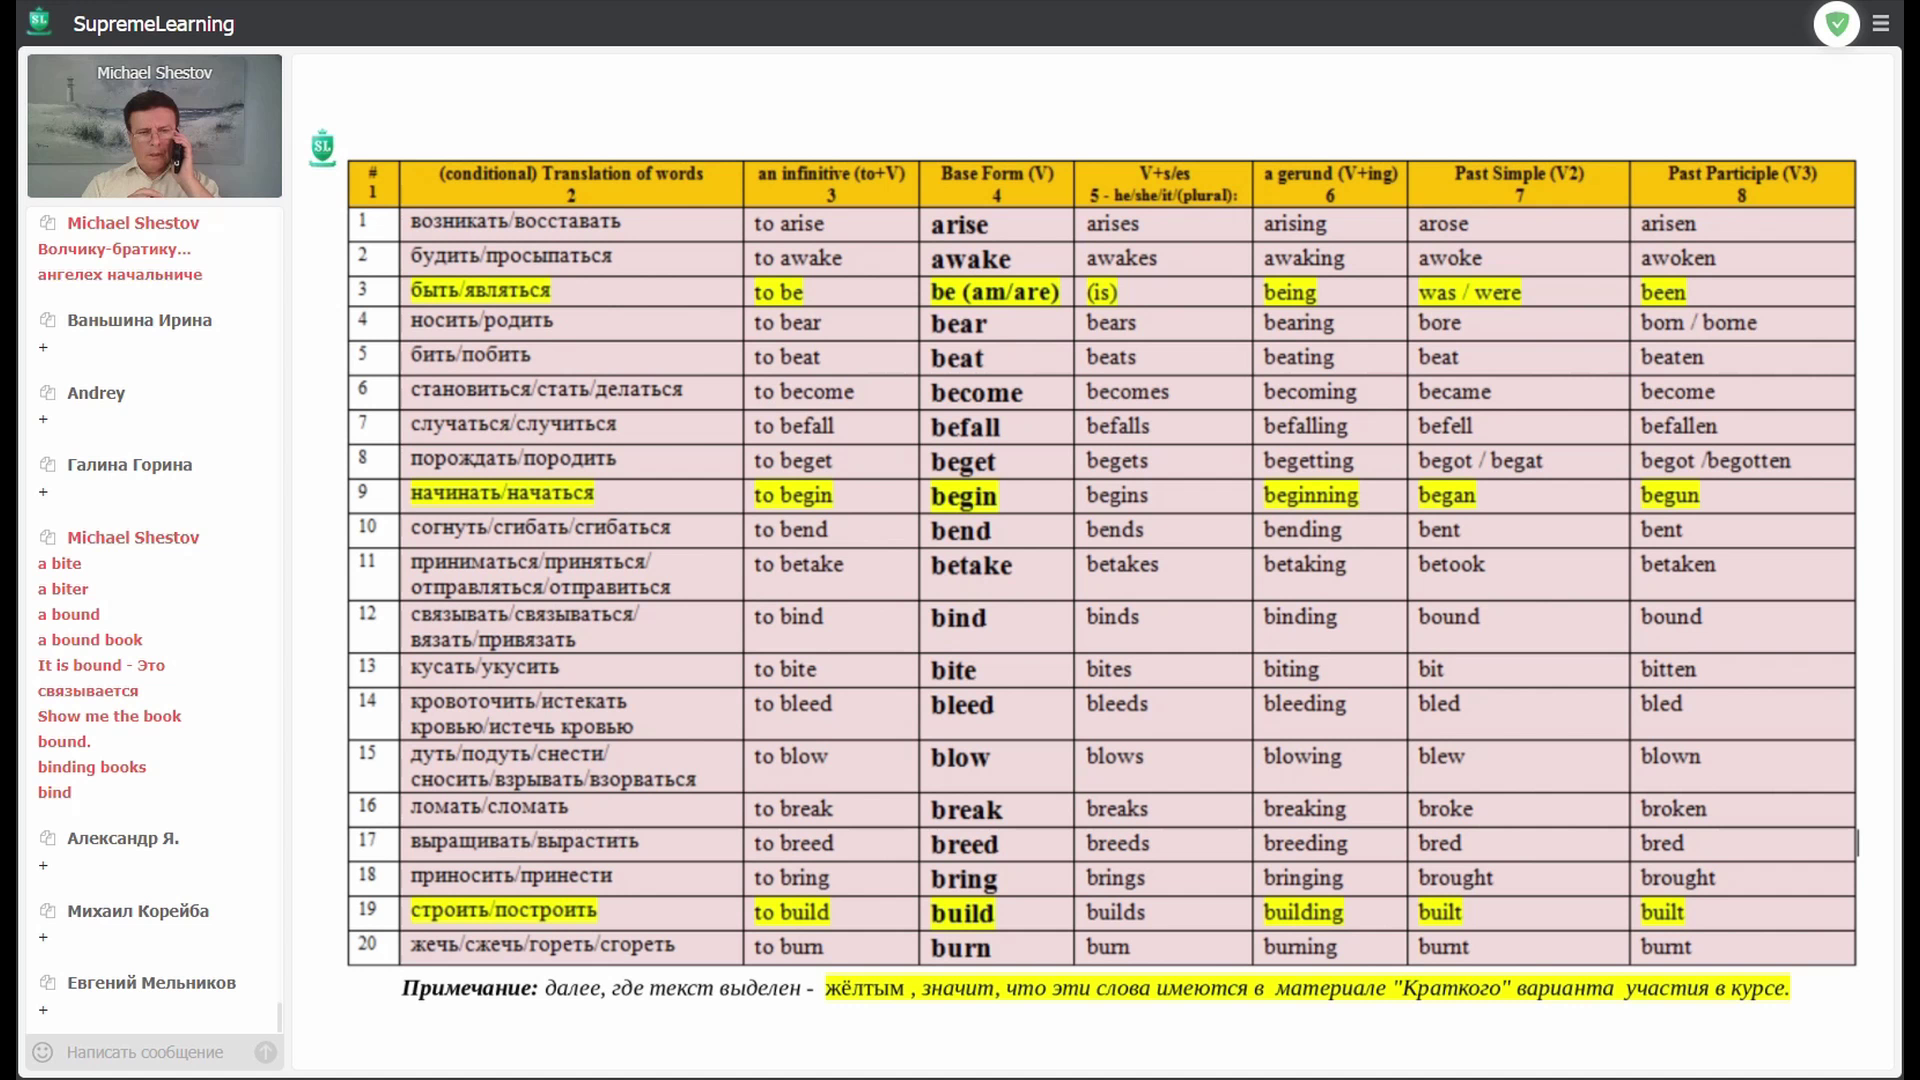Click copy icon beside Михаил Корейба
Screen dimensions: 1920x1080
[47, 911]
